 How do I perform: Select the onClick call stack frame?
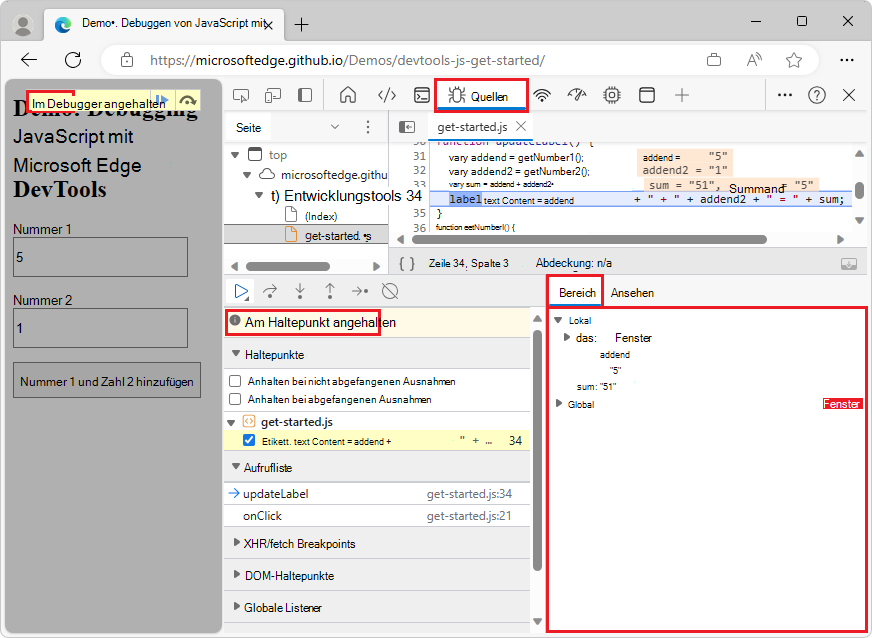(377, 516)
